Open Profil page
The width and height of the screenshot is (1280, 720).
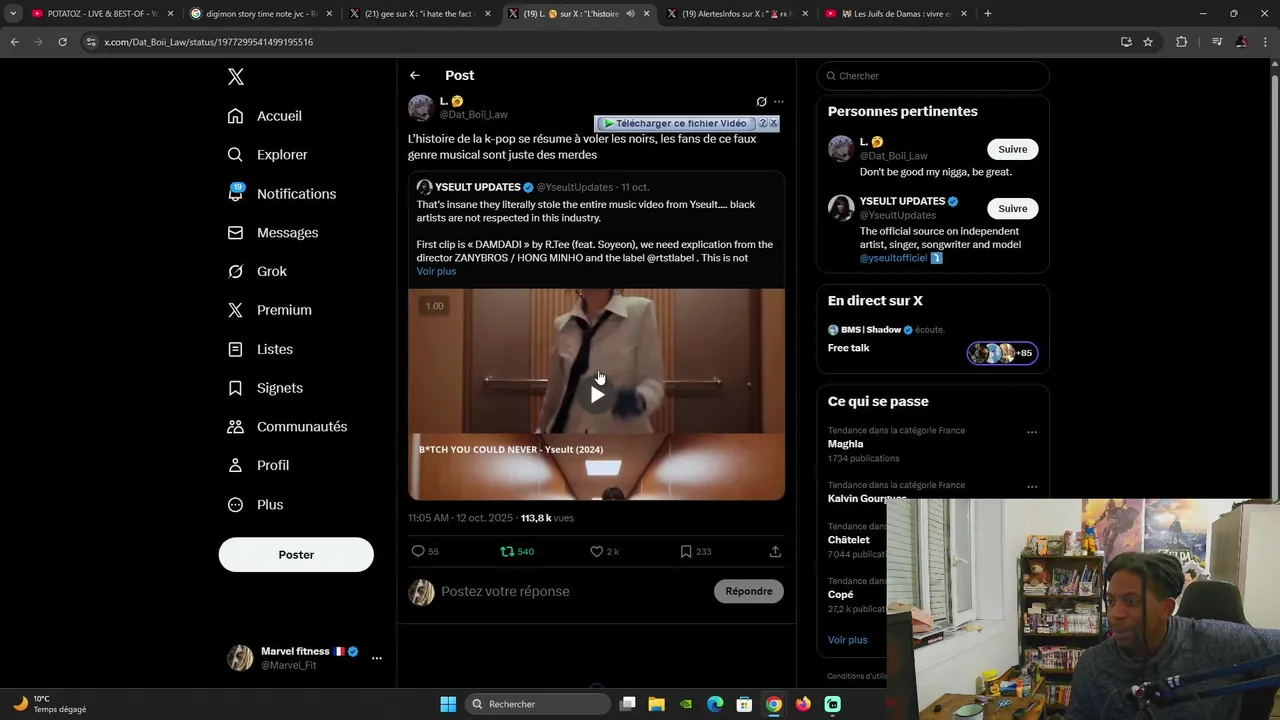coord(258,466)
